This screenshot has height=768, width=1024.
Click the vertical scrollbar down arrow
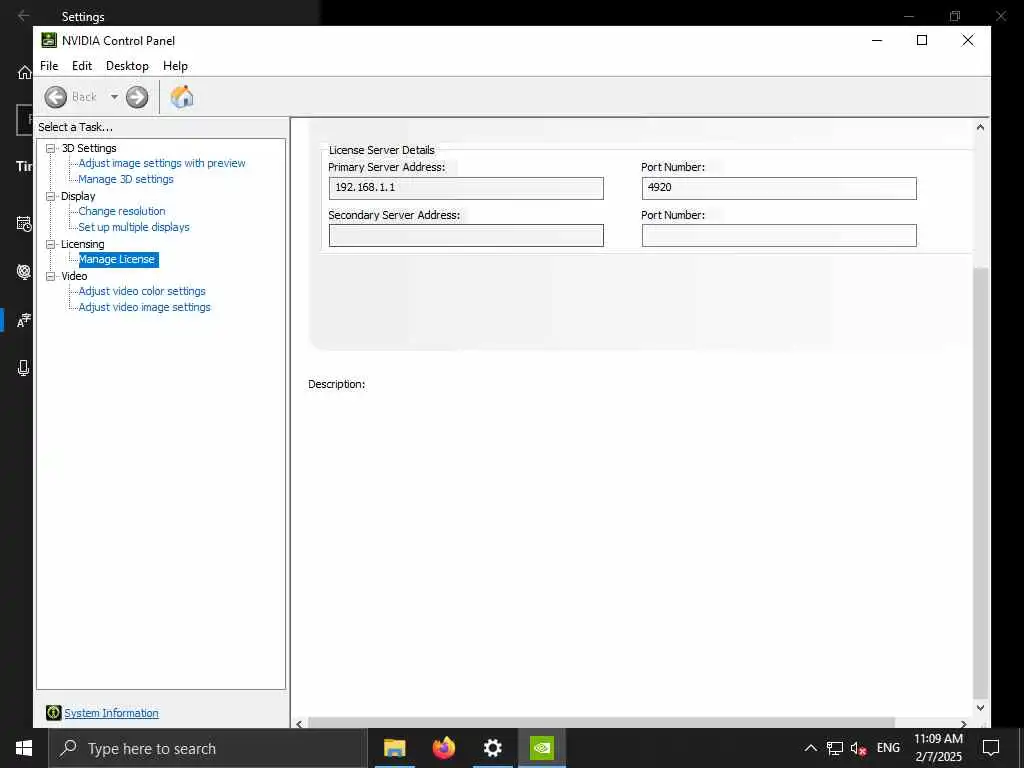[980, 707]
